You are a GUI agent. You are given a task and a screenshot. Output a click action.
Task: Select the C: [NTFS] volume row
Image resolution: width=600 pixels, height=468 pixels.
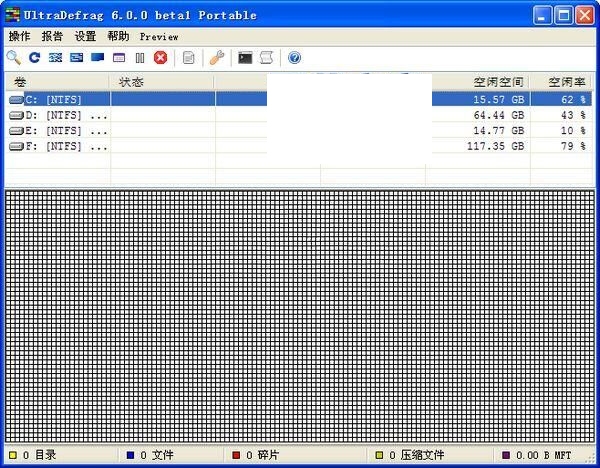click(299, 99)
